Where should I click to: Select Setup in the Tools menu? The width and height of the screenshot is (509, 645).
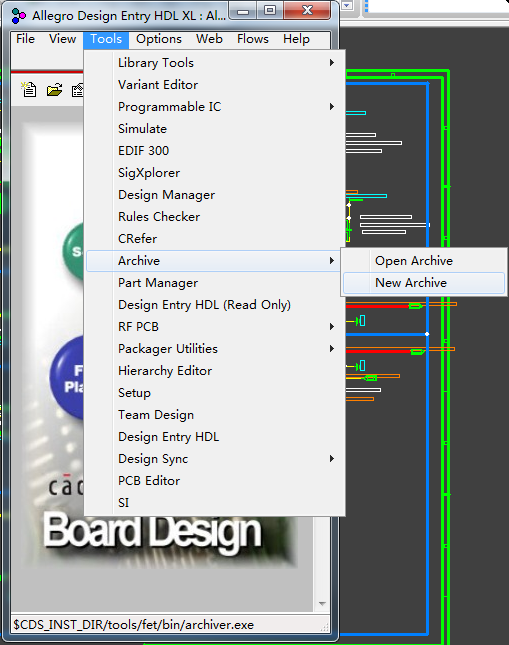214,393
